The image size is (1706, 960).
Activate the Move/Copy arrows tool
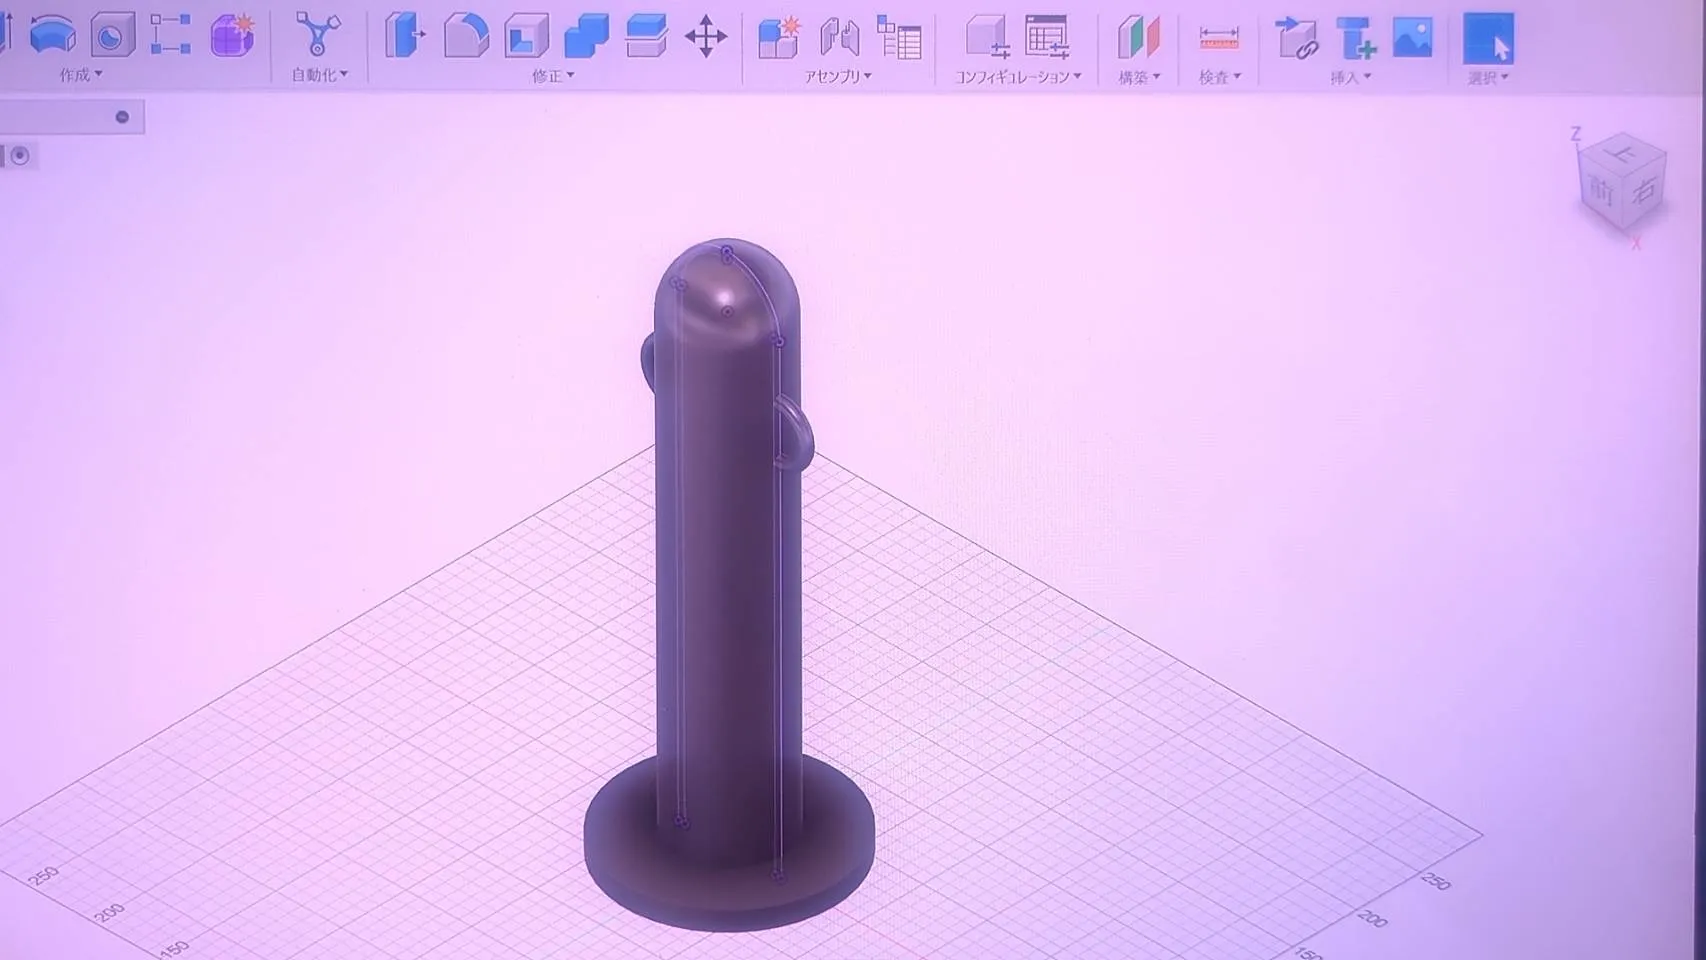[x=706, y=36]
